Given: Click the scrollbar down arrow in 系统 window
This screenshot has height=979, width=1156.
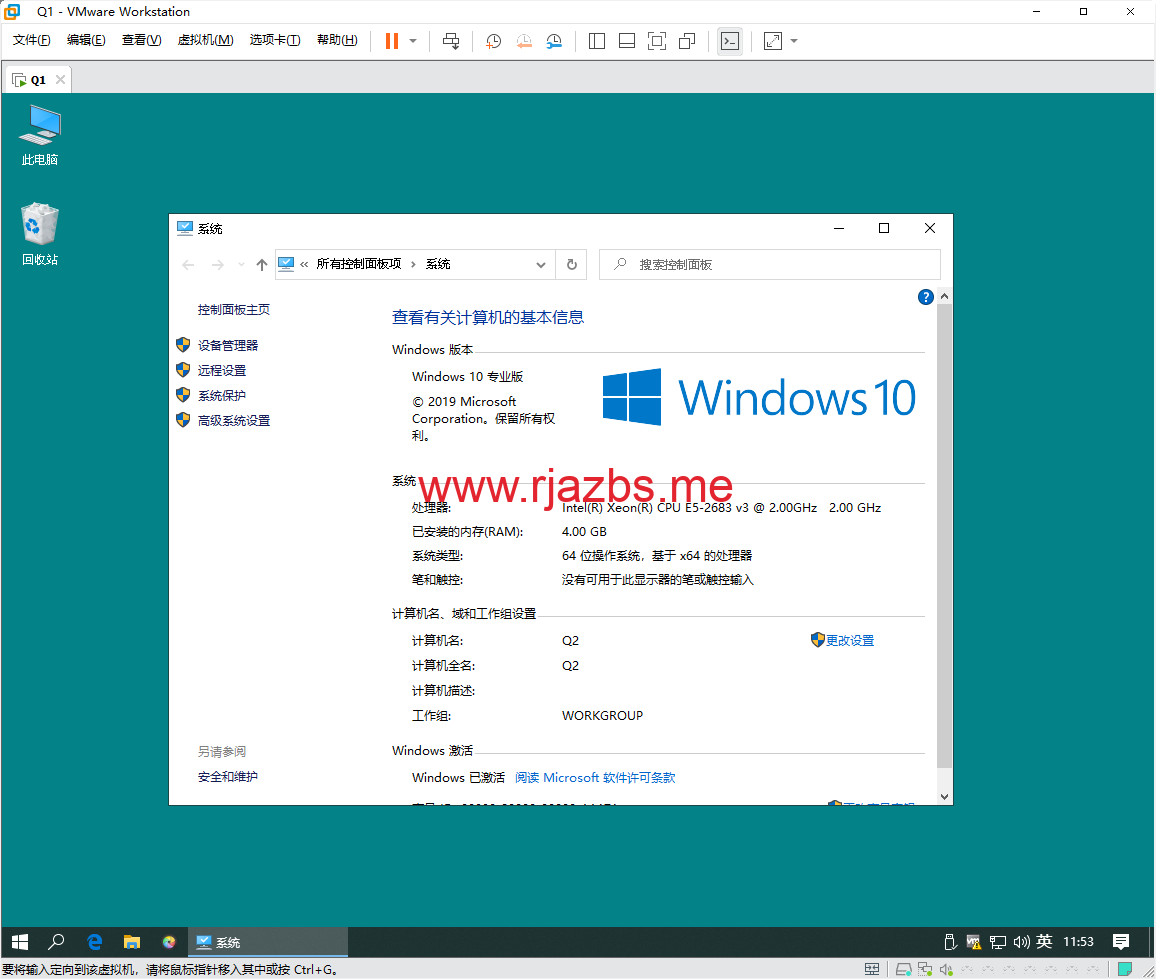Looking at the screenshot, I should point(944,796).
